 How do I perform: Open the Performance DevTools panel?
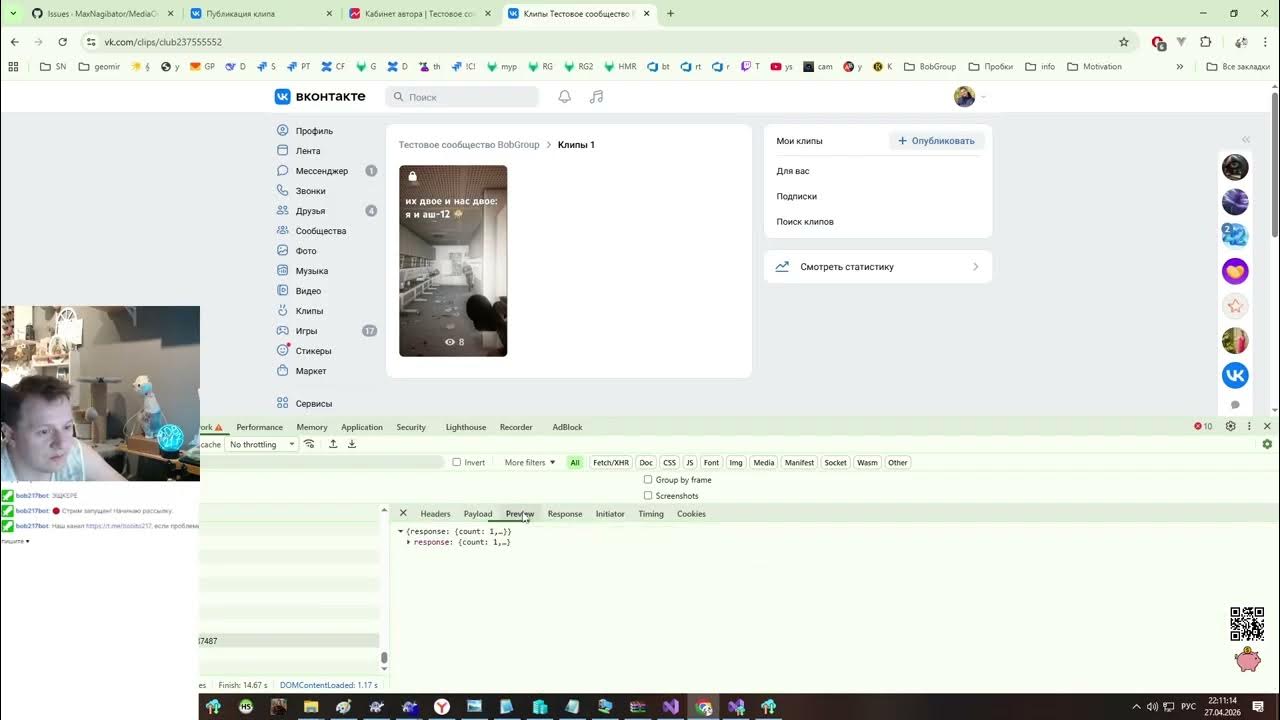pyautogui.click(x=260, y=427)
